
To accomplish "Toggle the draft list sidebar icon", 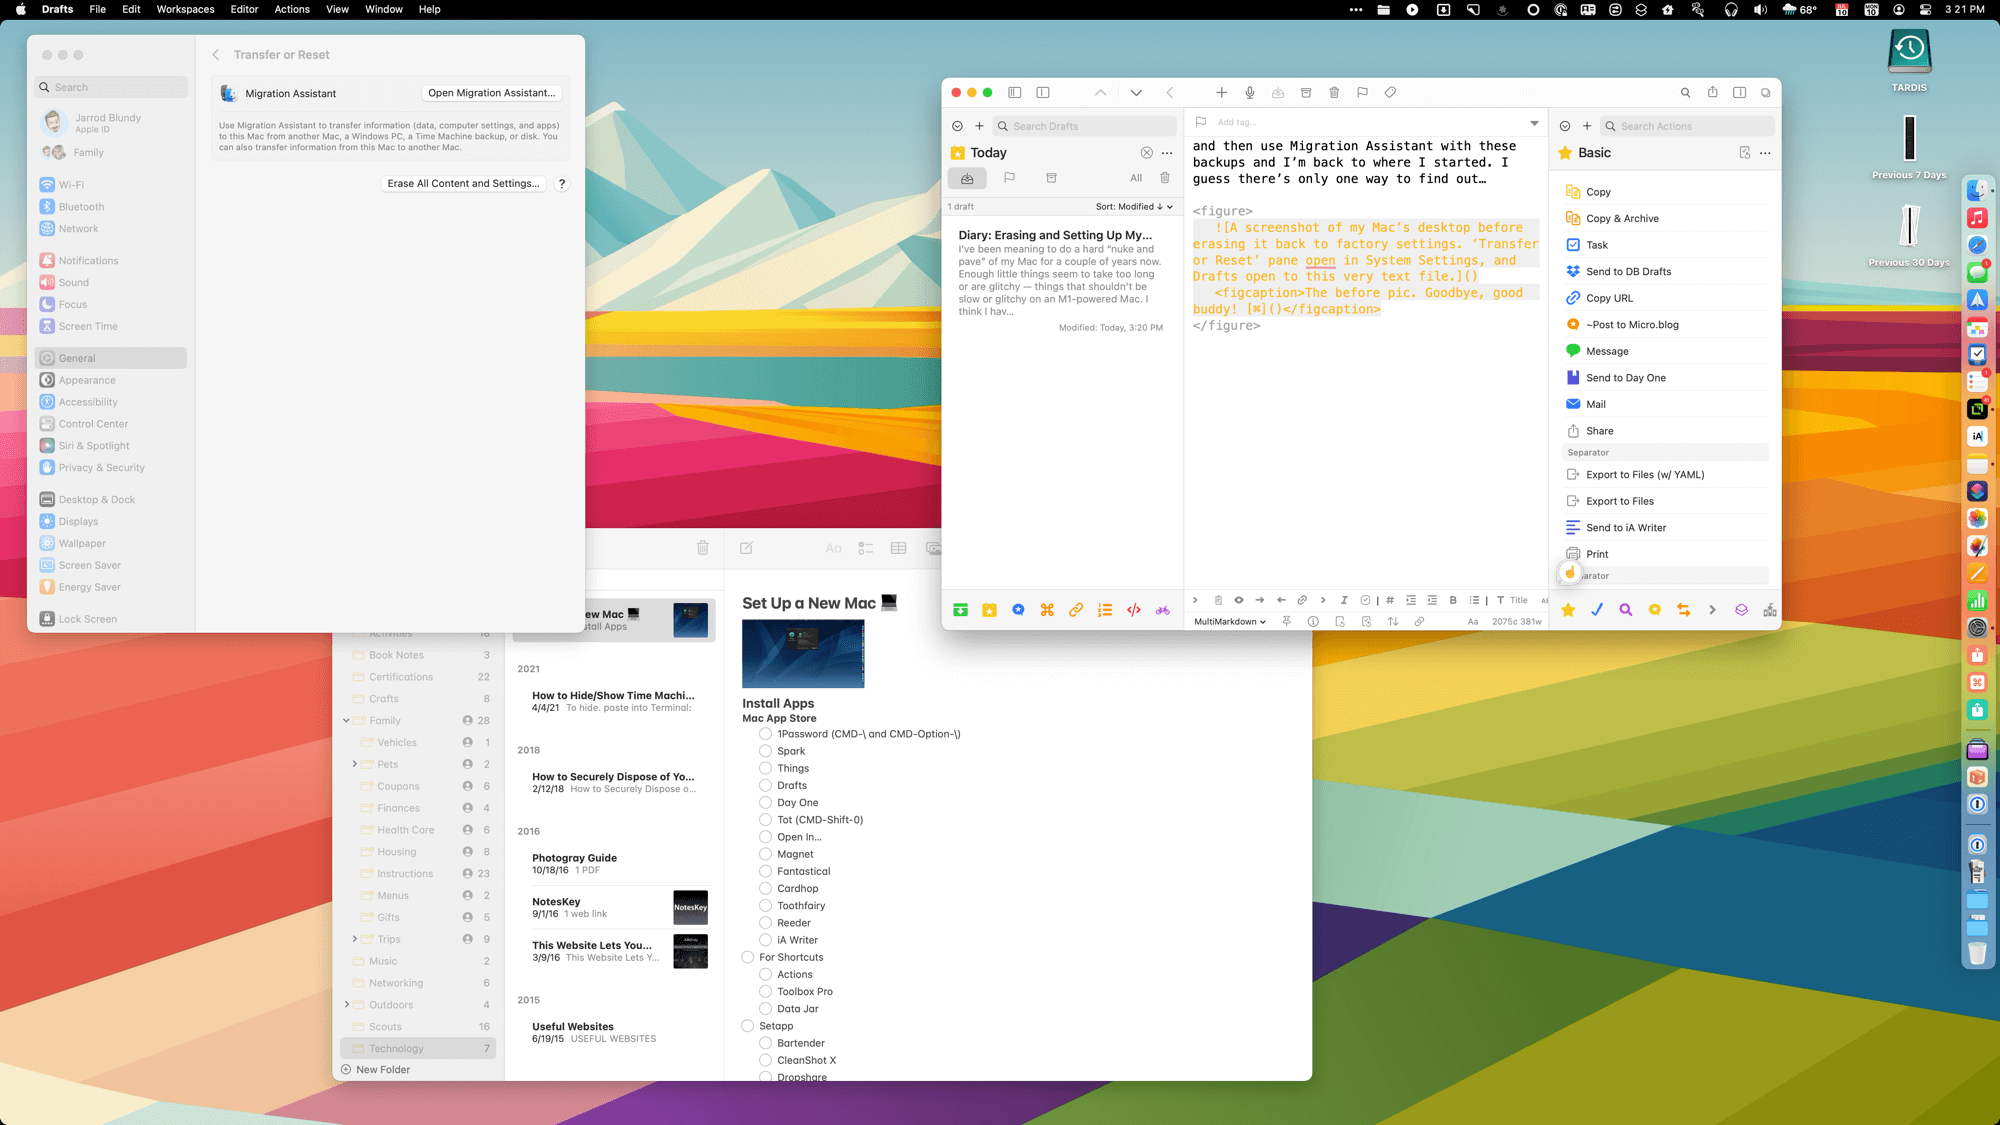I will 1015,92.
